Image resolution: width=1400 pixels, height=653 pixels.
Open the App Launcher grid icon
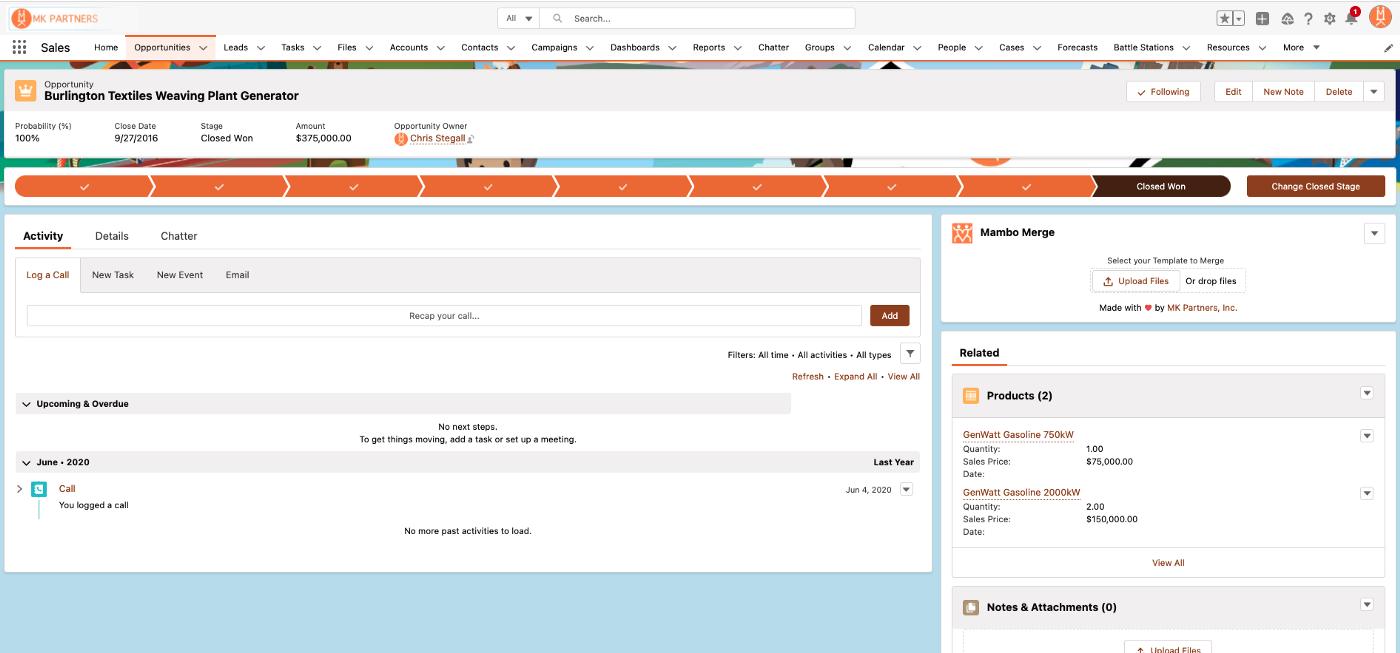point(19,47)
